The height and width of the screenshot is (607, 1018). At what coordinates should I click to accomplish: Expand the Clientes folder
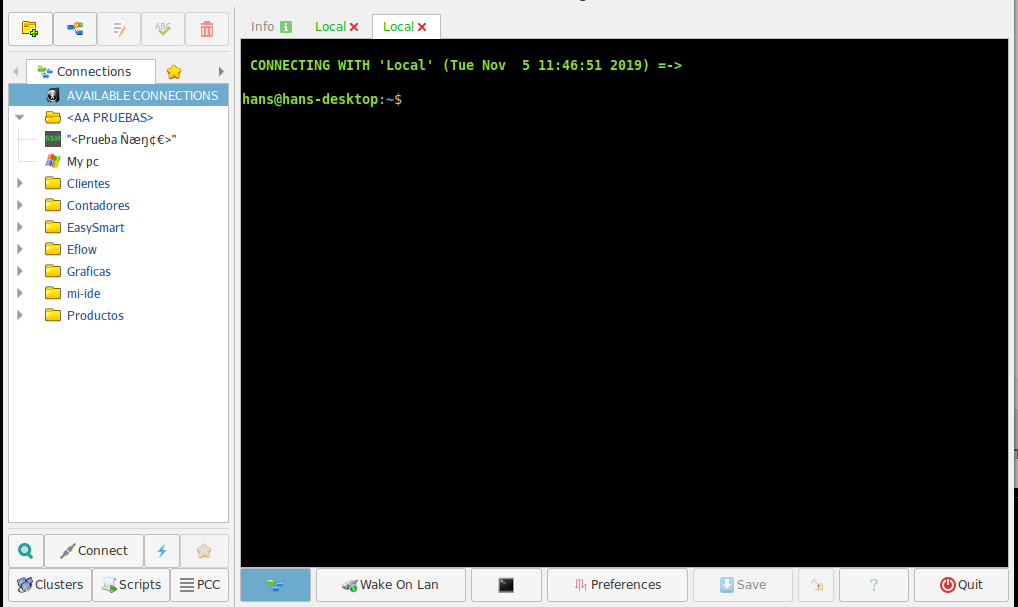point(20,183)
